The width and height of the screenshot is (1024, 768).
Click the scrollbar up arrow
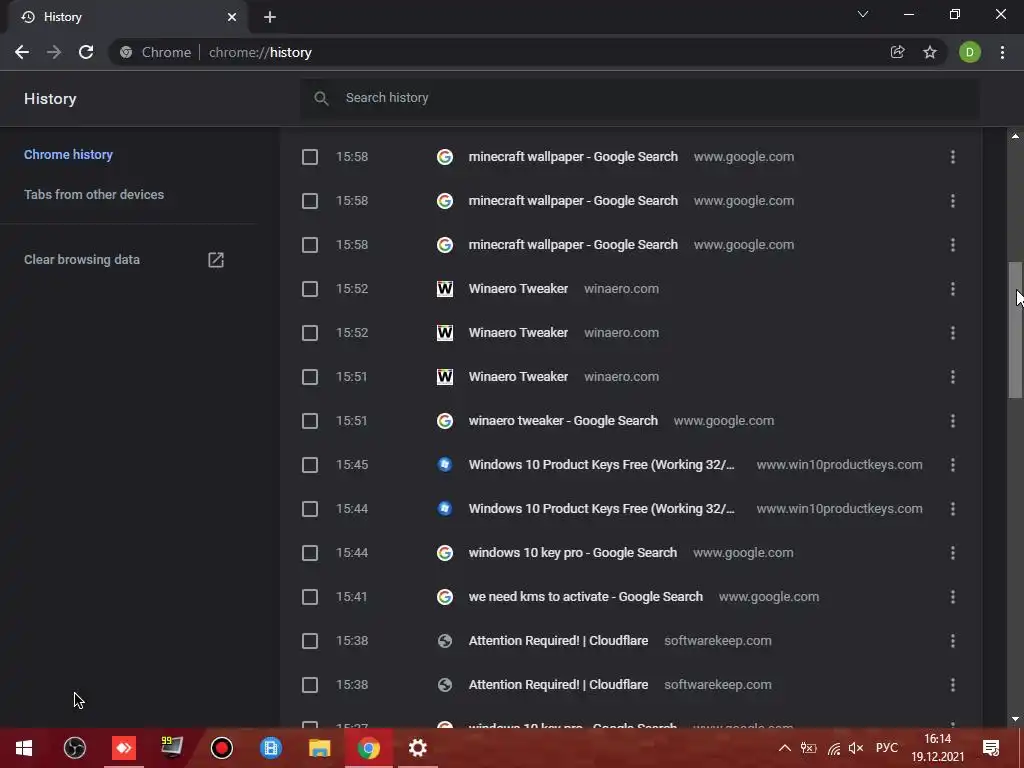pos(1015,136)
